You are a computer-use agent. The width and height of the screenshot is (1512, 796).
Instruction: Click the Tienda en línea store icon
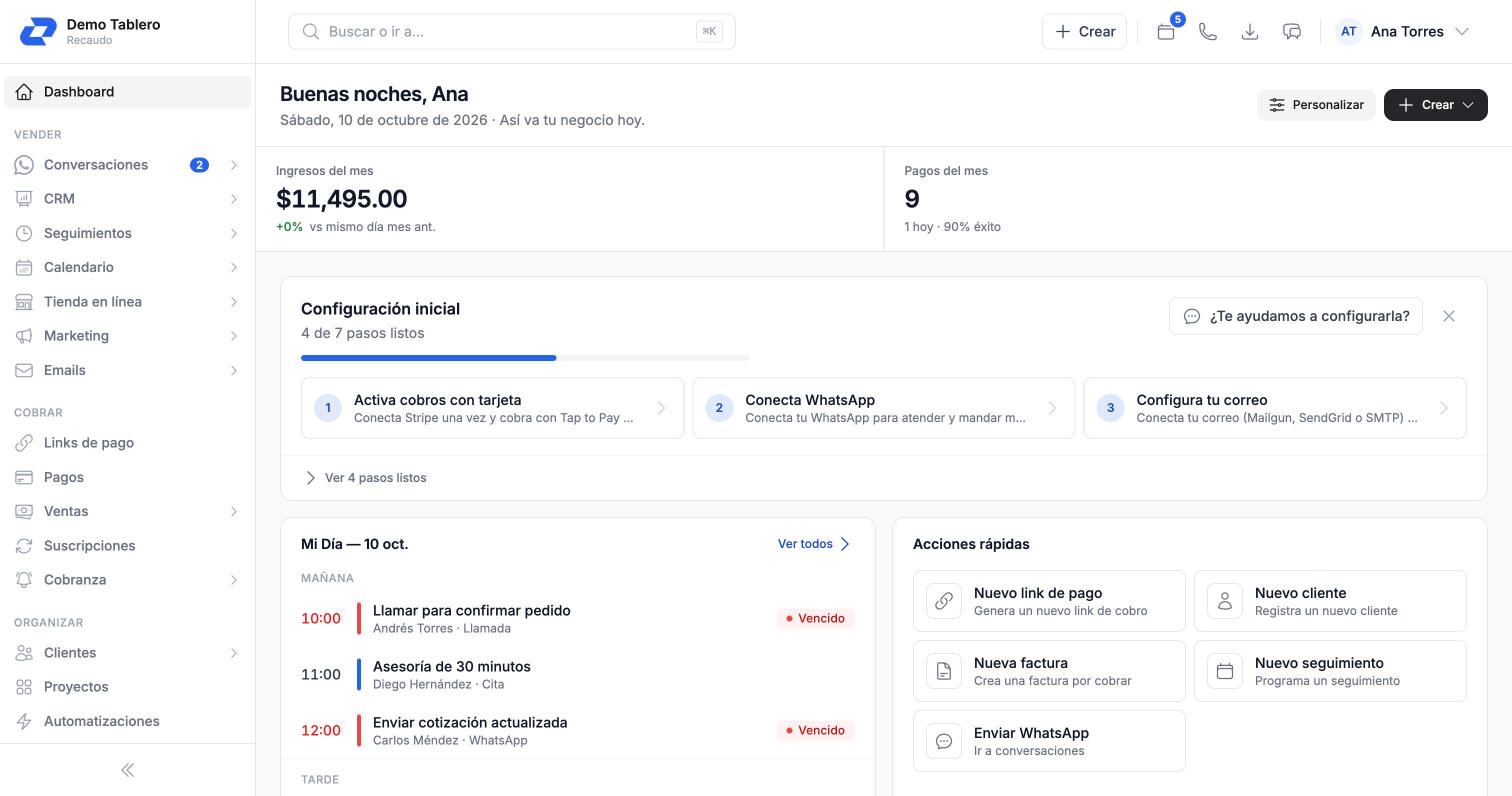(24, 302)
